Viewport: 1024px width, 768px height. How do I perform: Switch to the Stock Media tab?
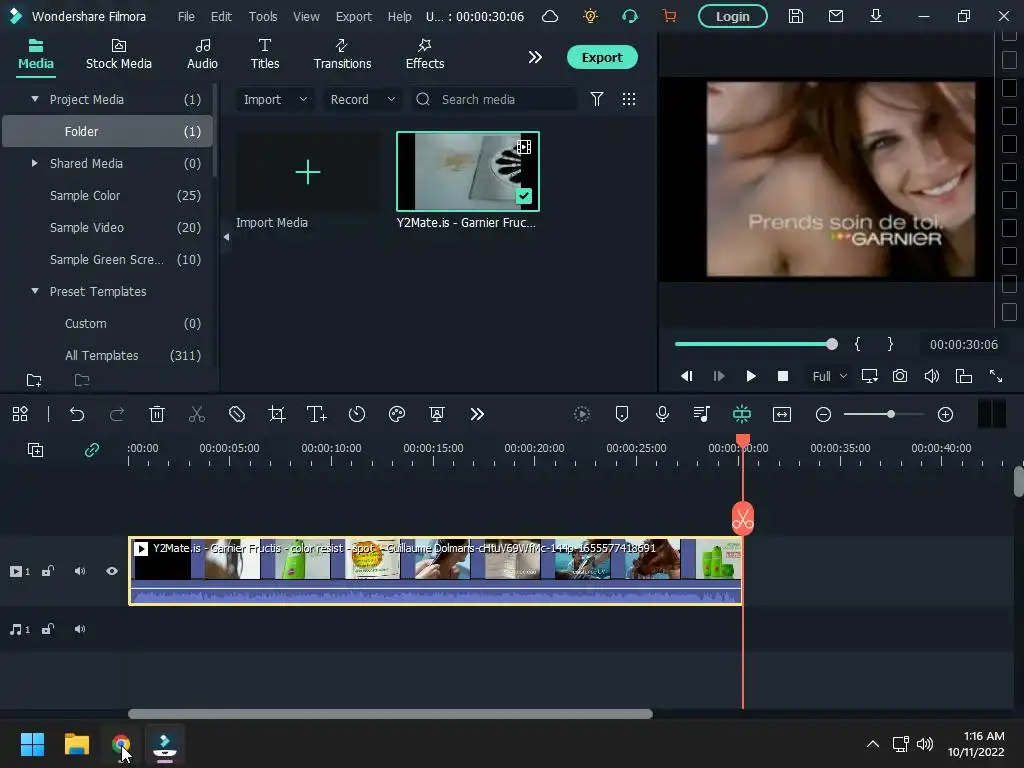pyautogui.click(x=119, y=55)
